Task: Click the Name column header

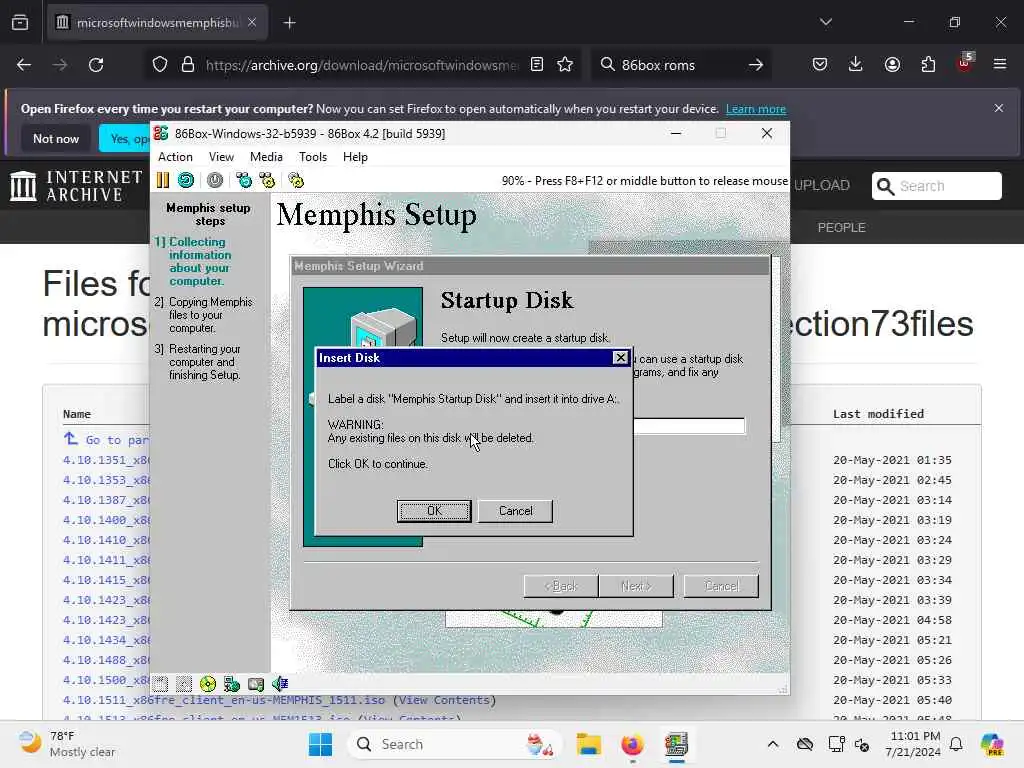Action: pos(76,414)
